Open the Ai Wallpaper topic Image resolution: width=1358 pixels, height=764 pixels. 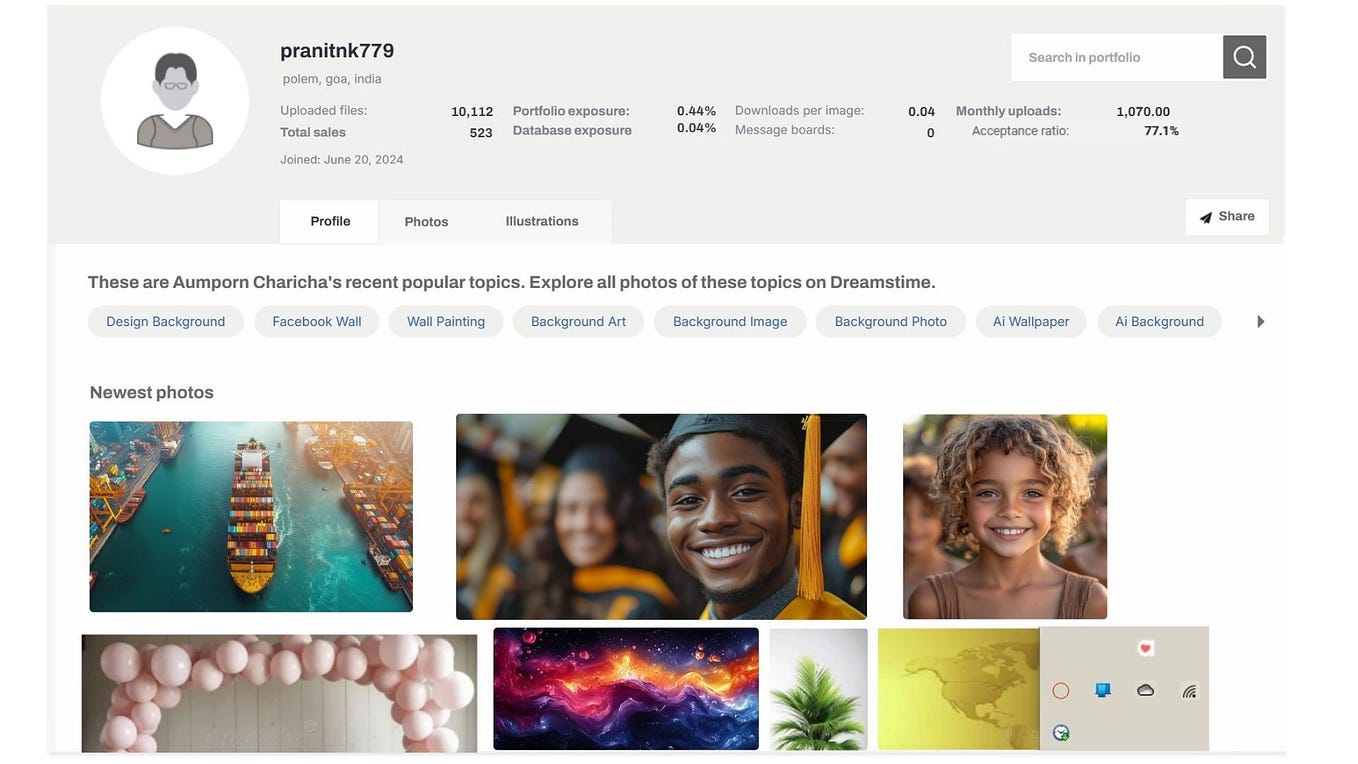coord(1031,321)
